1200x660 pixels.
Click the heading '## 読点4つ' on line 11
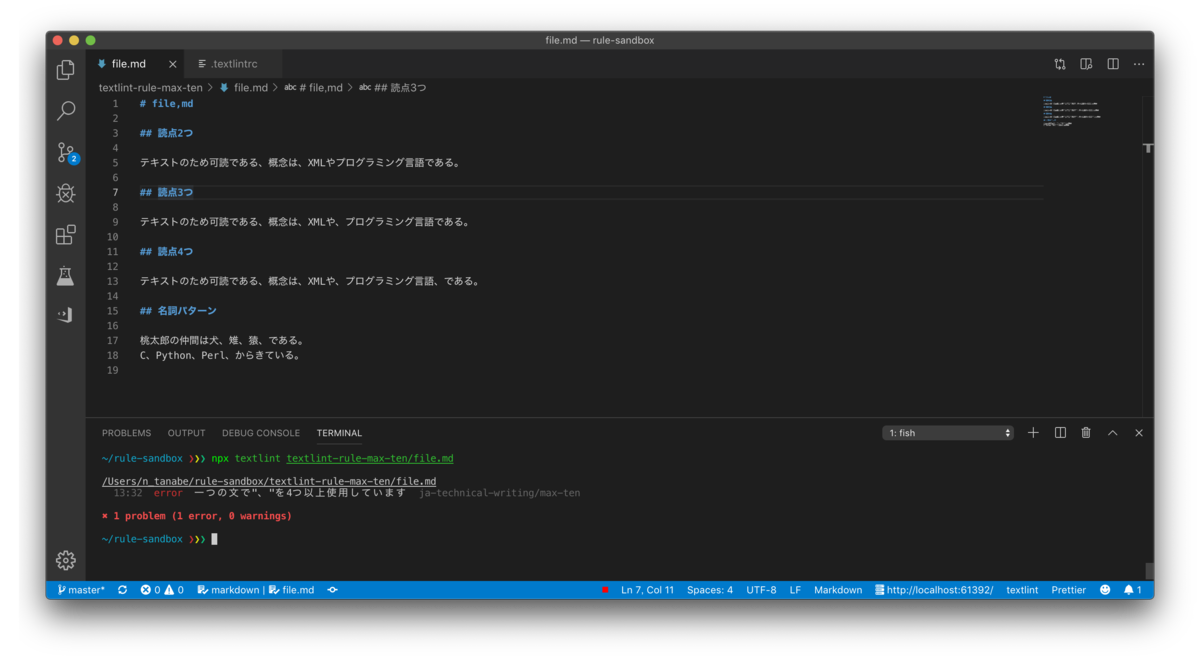(166, 252)
